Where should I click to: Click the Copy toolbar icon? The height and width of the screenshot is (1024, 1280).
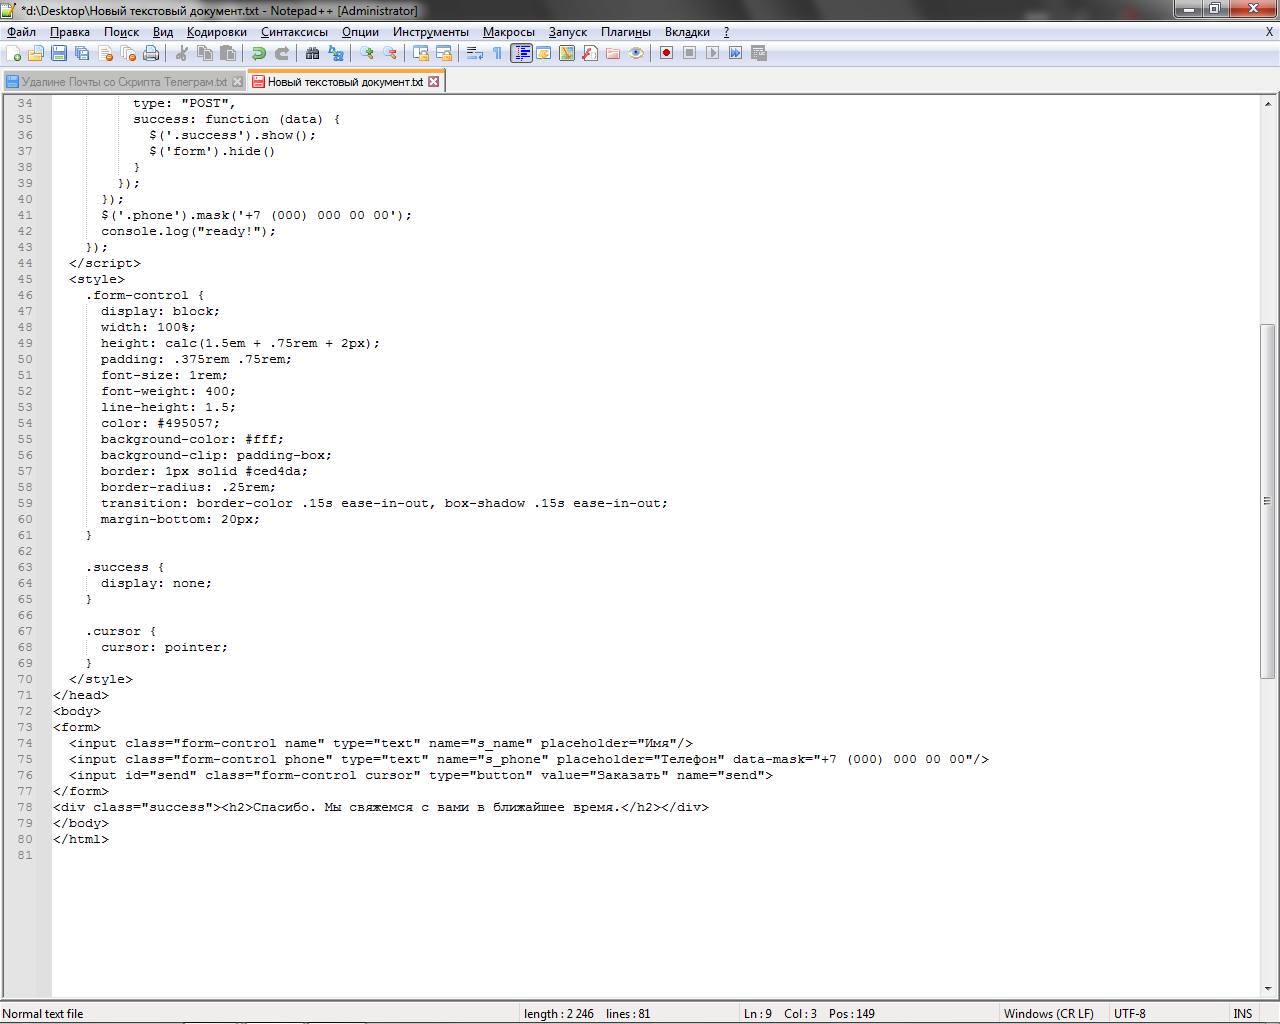tap(205, 53)
